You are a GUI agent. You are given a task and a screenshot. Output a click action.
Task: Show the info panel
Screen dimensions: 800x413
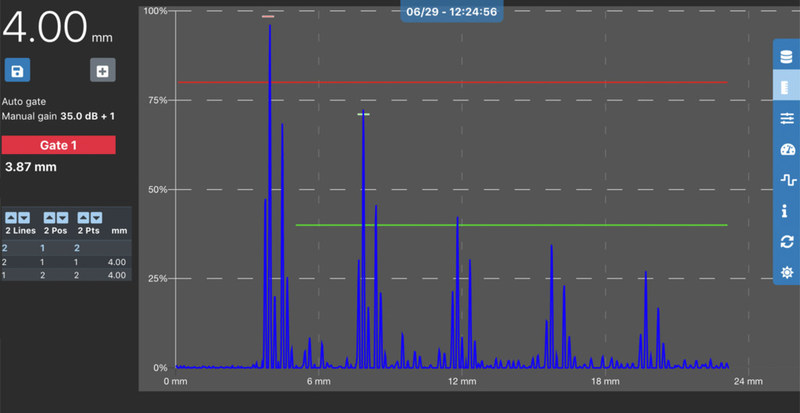pos(787,210)
